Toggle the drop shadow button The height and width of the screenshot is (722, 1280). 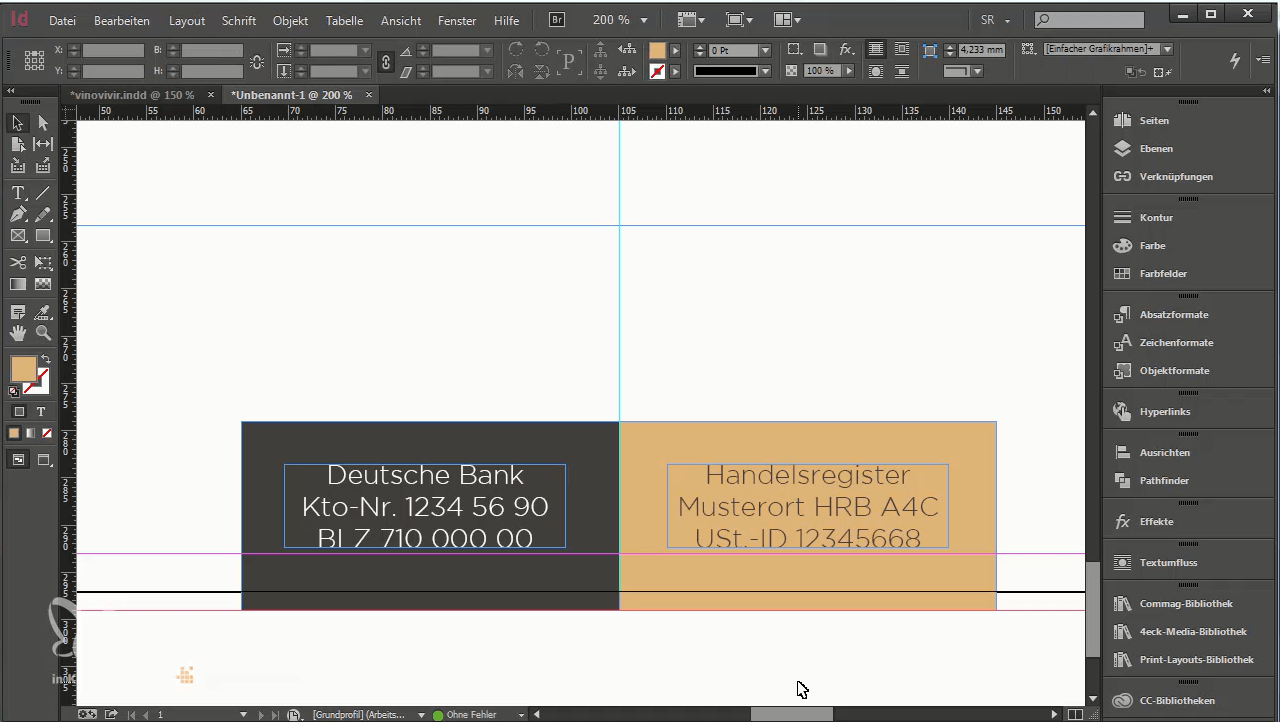click(820, 50)
